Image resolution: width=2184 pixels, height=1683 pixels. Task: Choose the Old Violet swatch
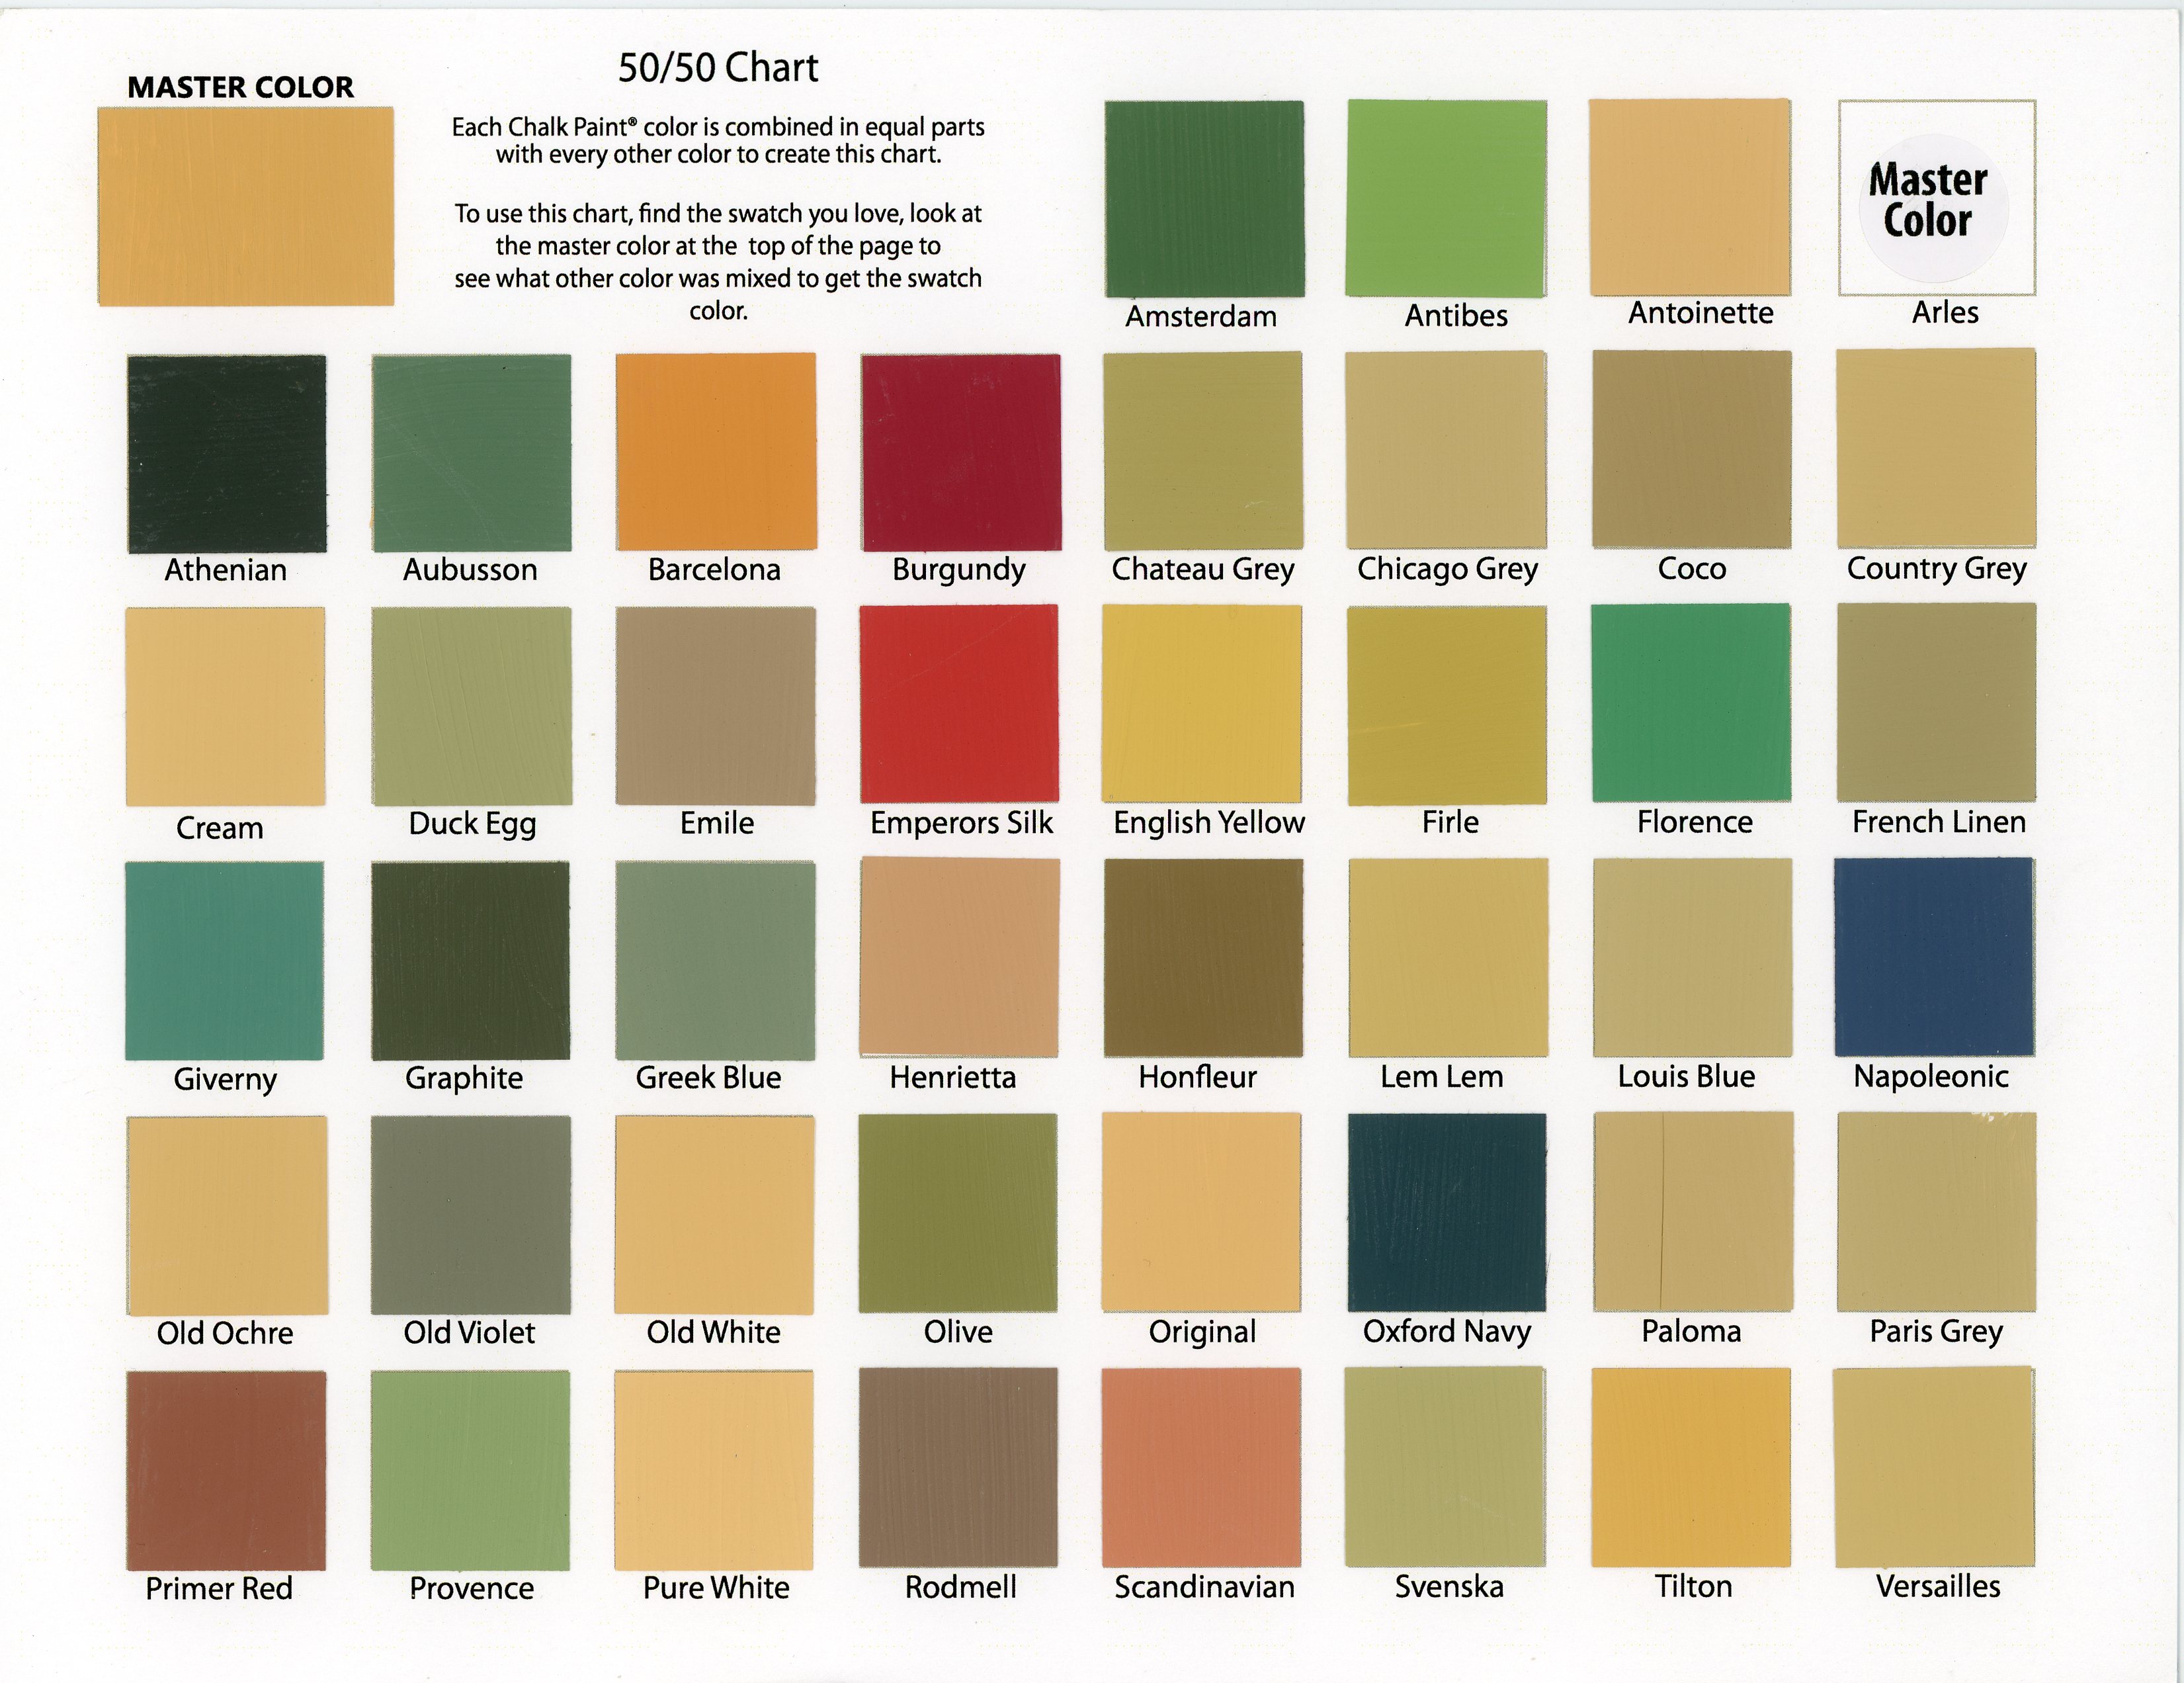(x=471, y=1215)
